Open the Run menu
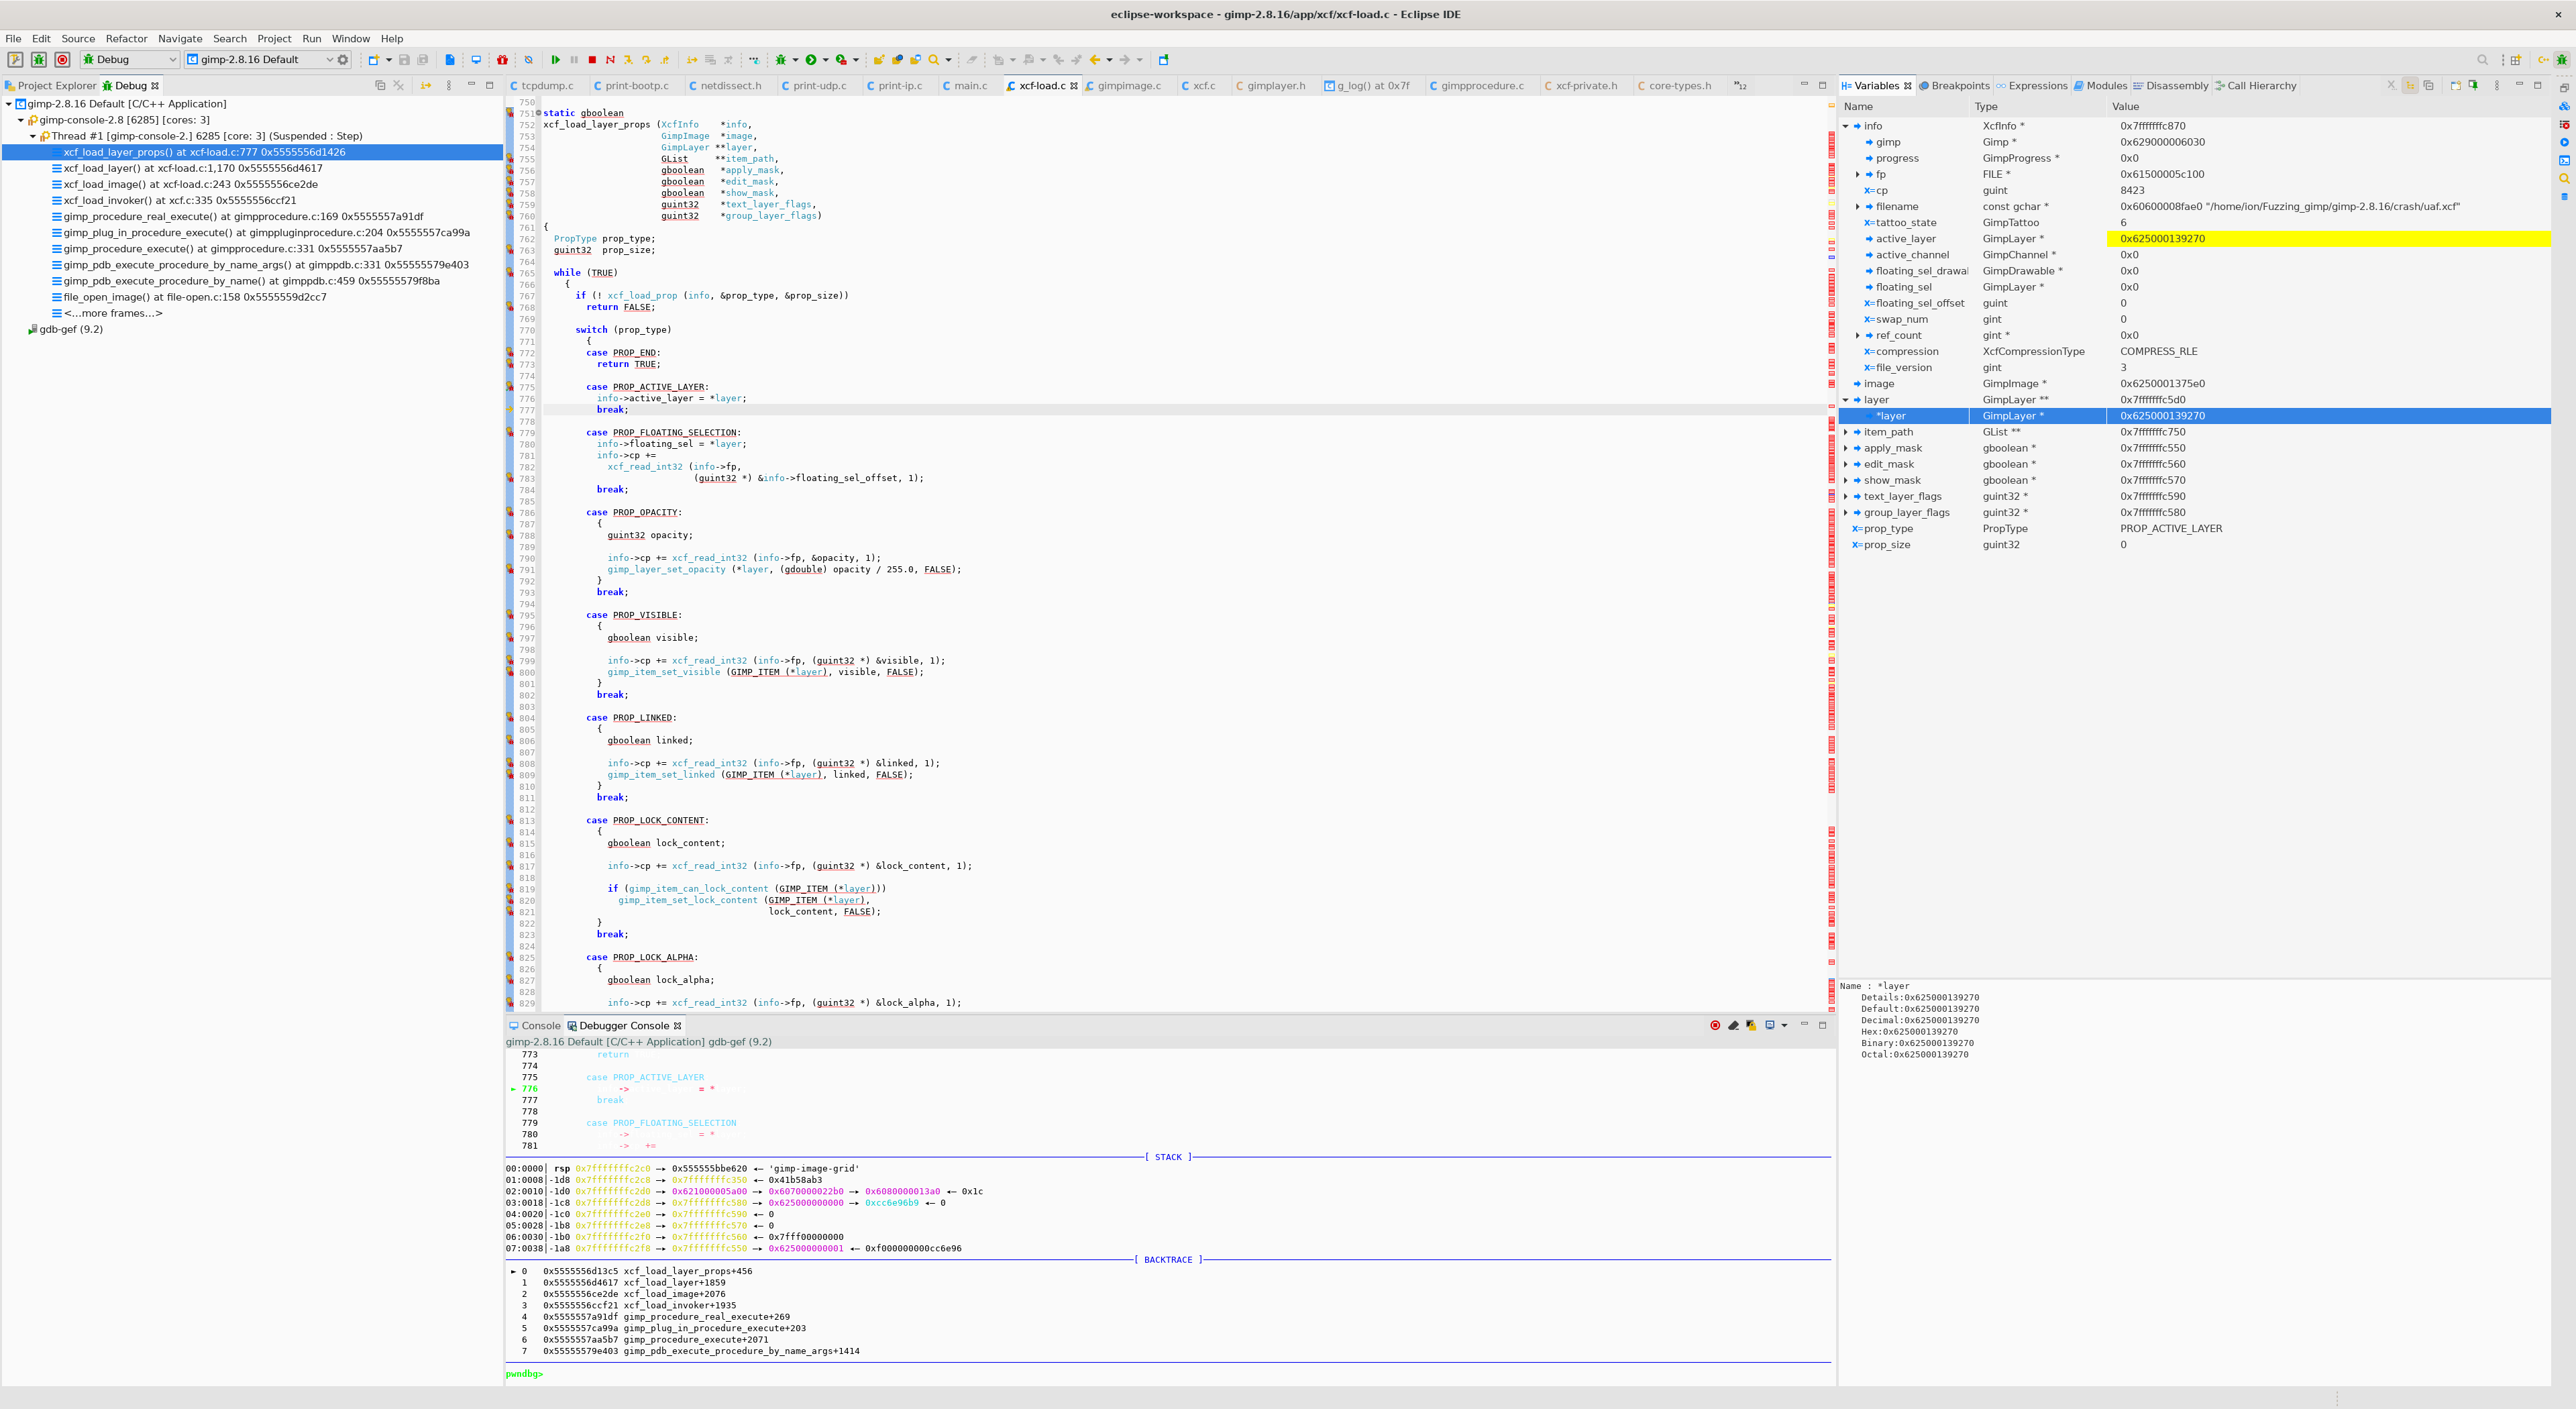 pyautogui.click(x=312, y=39)
